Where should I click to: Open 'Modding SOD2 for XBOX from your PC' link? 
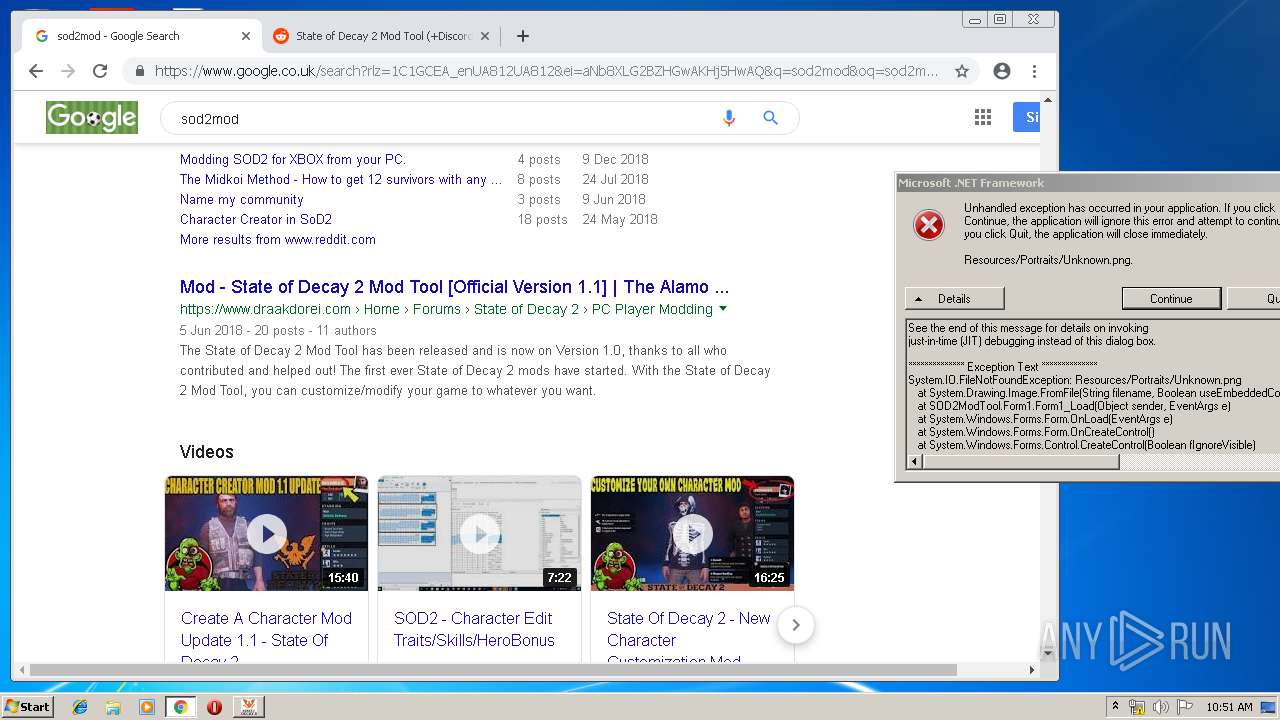tap(293, 159)
